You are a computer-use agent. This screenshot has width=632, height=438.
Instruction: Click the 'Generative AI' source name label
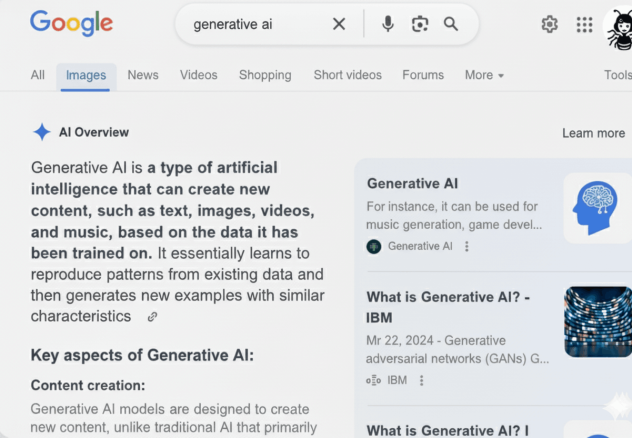click(420, 246)
